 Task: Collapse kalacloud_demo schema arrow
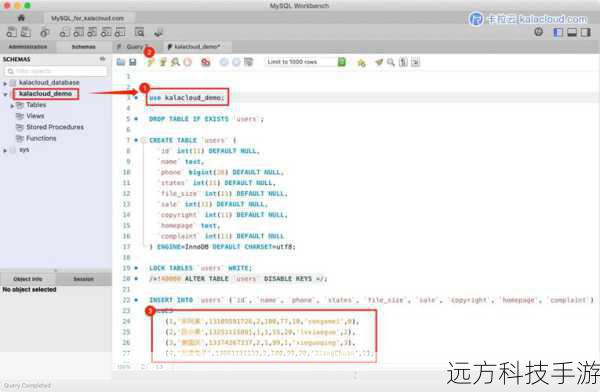(x=5, y=94)
